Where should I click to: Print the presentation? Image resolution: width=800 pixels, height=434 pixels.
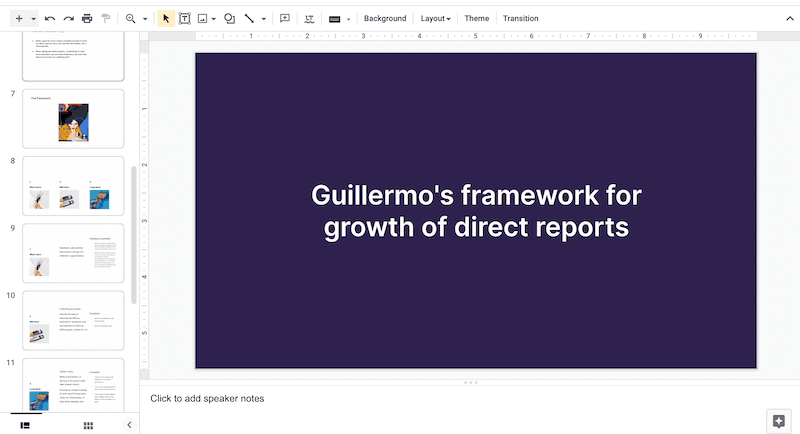87,18
